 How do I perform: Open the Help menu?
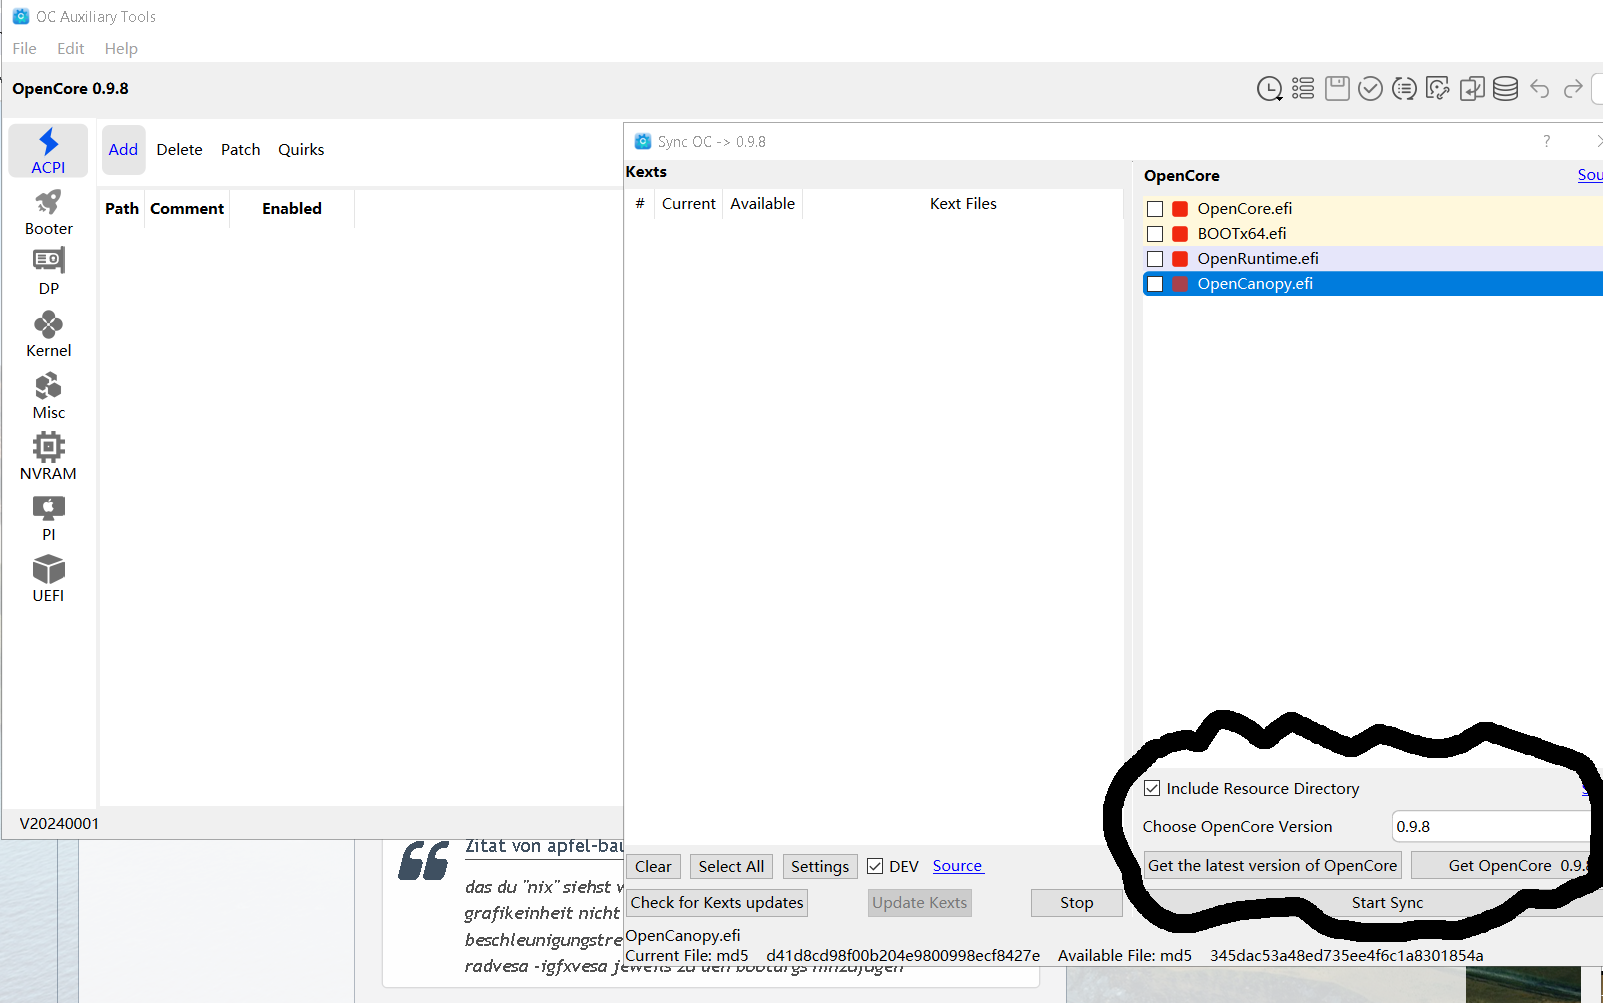click(121, 48)
